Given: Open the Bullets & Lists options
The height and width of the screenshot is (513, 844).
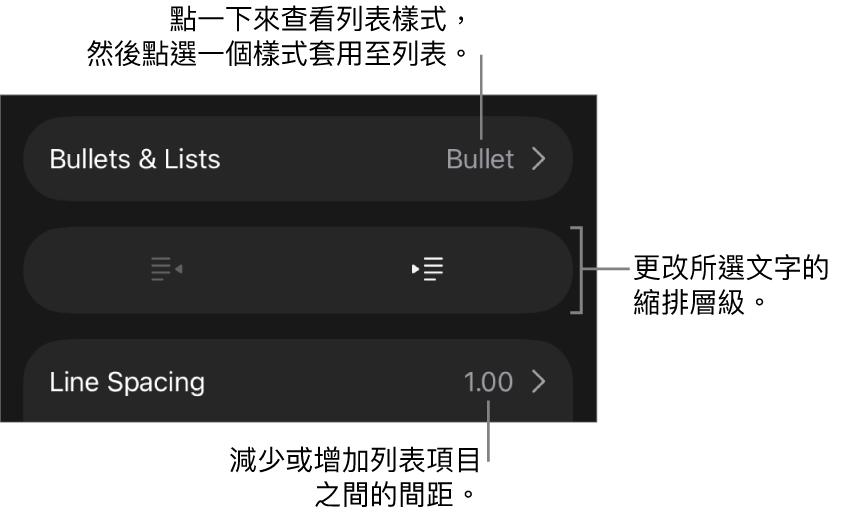Looking at the screenshot, I should coord(297,159).
